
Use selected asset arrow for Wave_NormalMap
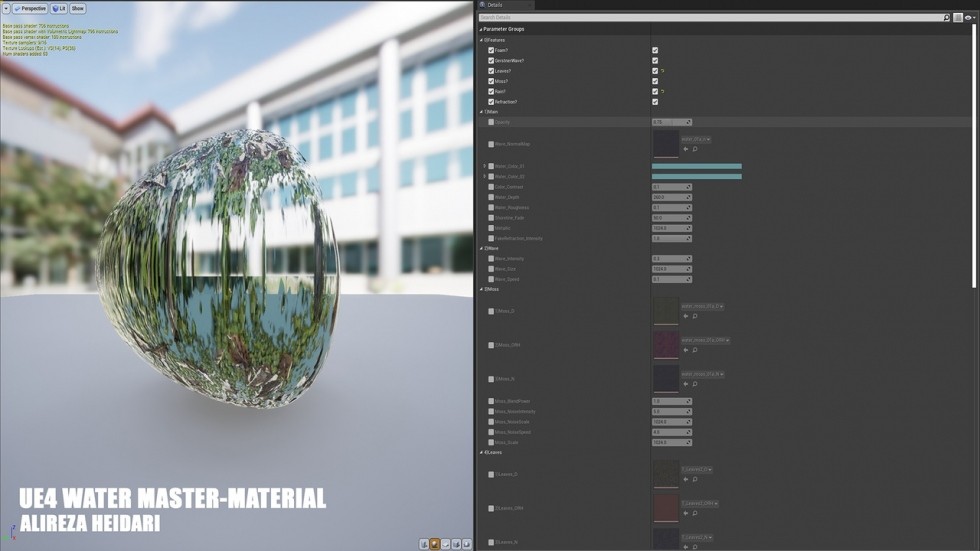685,149
